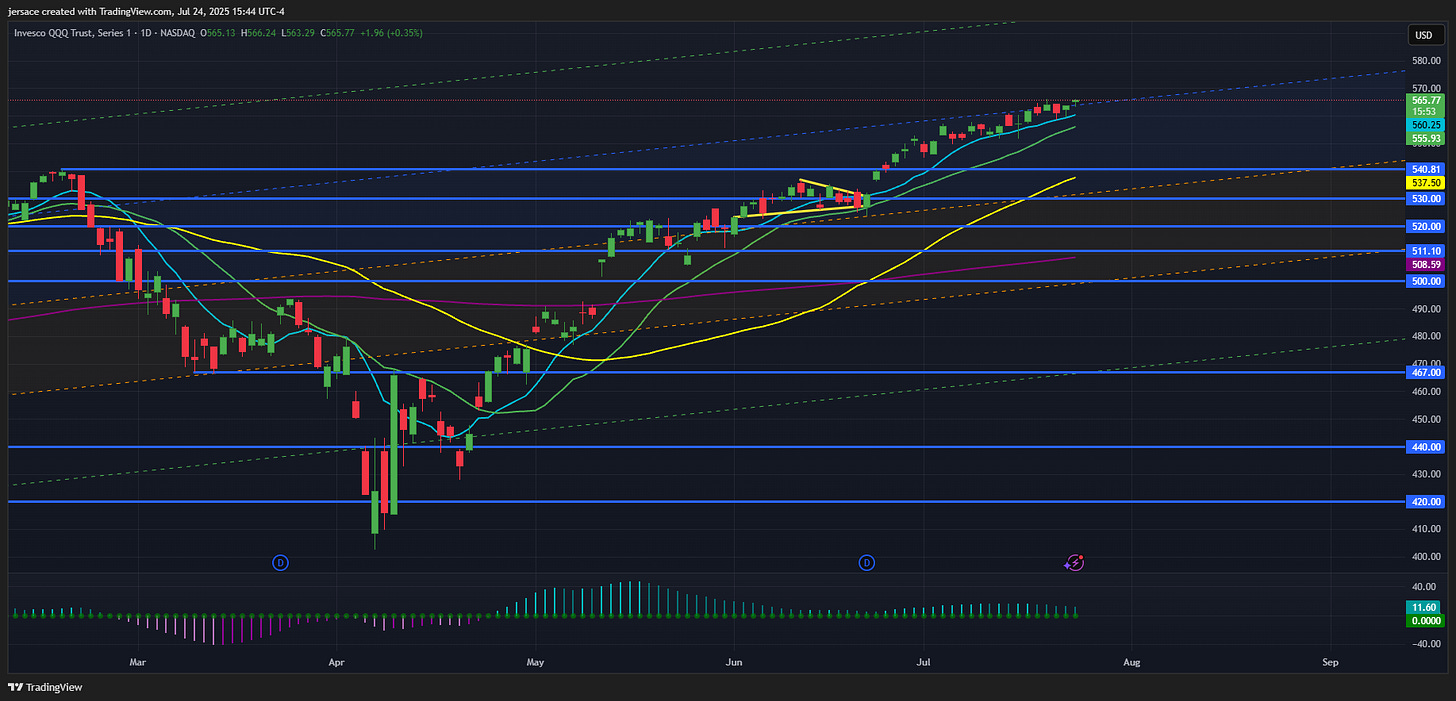Click the 570.00 price axis value
1456x701 pixels.
coord(1426,88)
